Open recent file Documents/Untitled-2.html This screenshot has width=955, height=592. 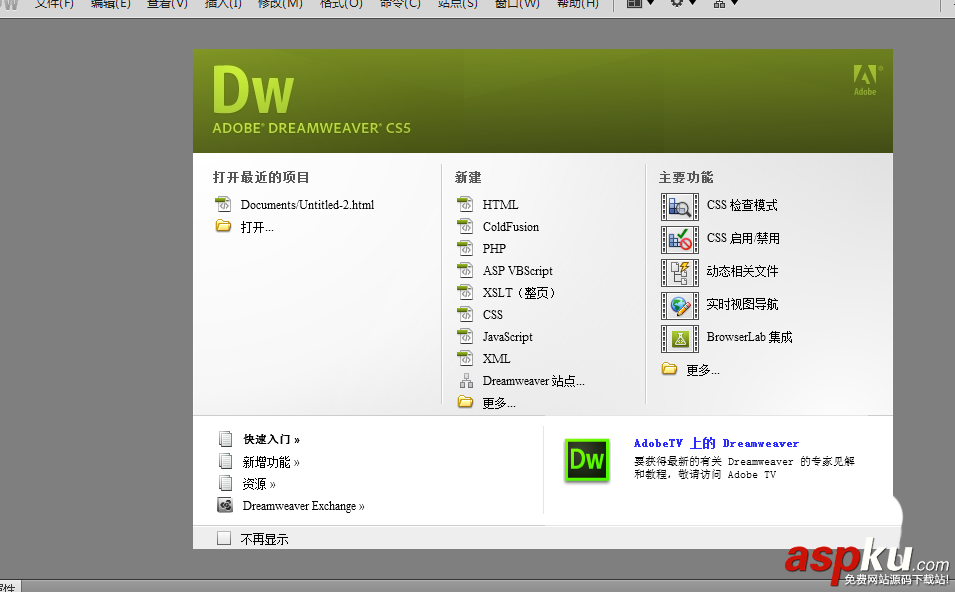click(x=308, y=205)
